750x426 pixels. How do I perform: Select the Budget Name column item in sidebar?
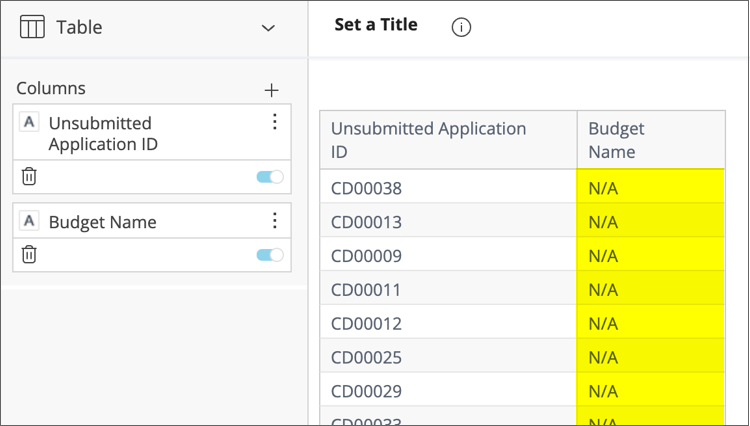pyautogui.click(x=102, y=222)
